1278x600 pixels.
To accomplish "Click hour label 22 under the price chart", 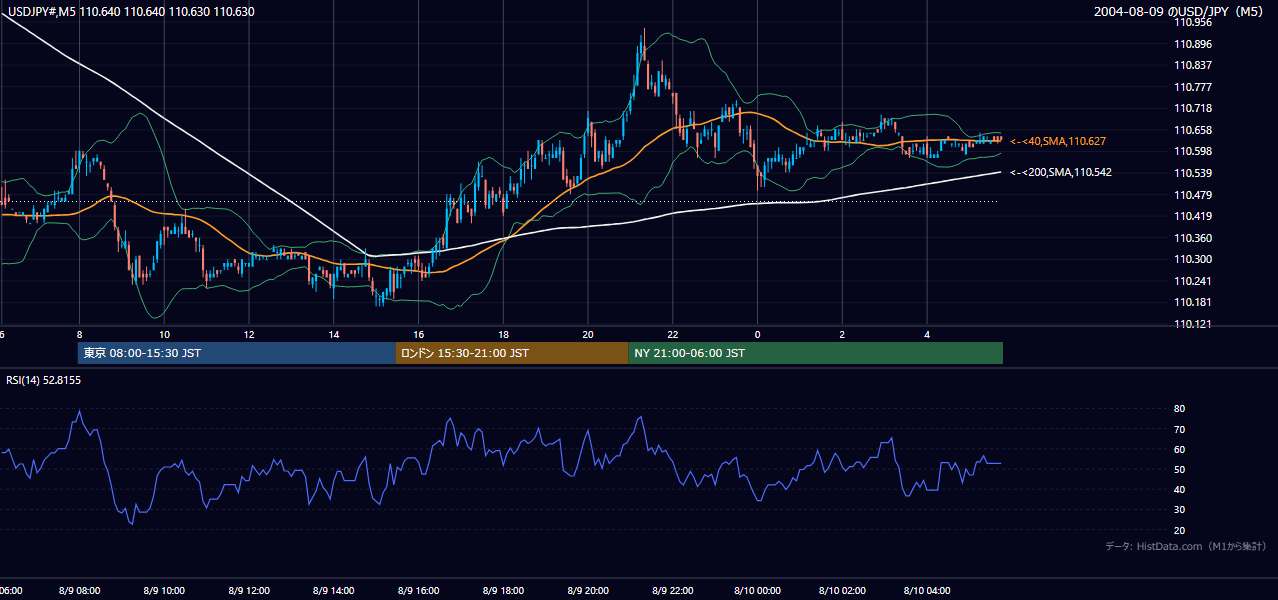I will tap(673, 334).
